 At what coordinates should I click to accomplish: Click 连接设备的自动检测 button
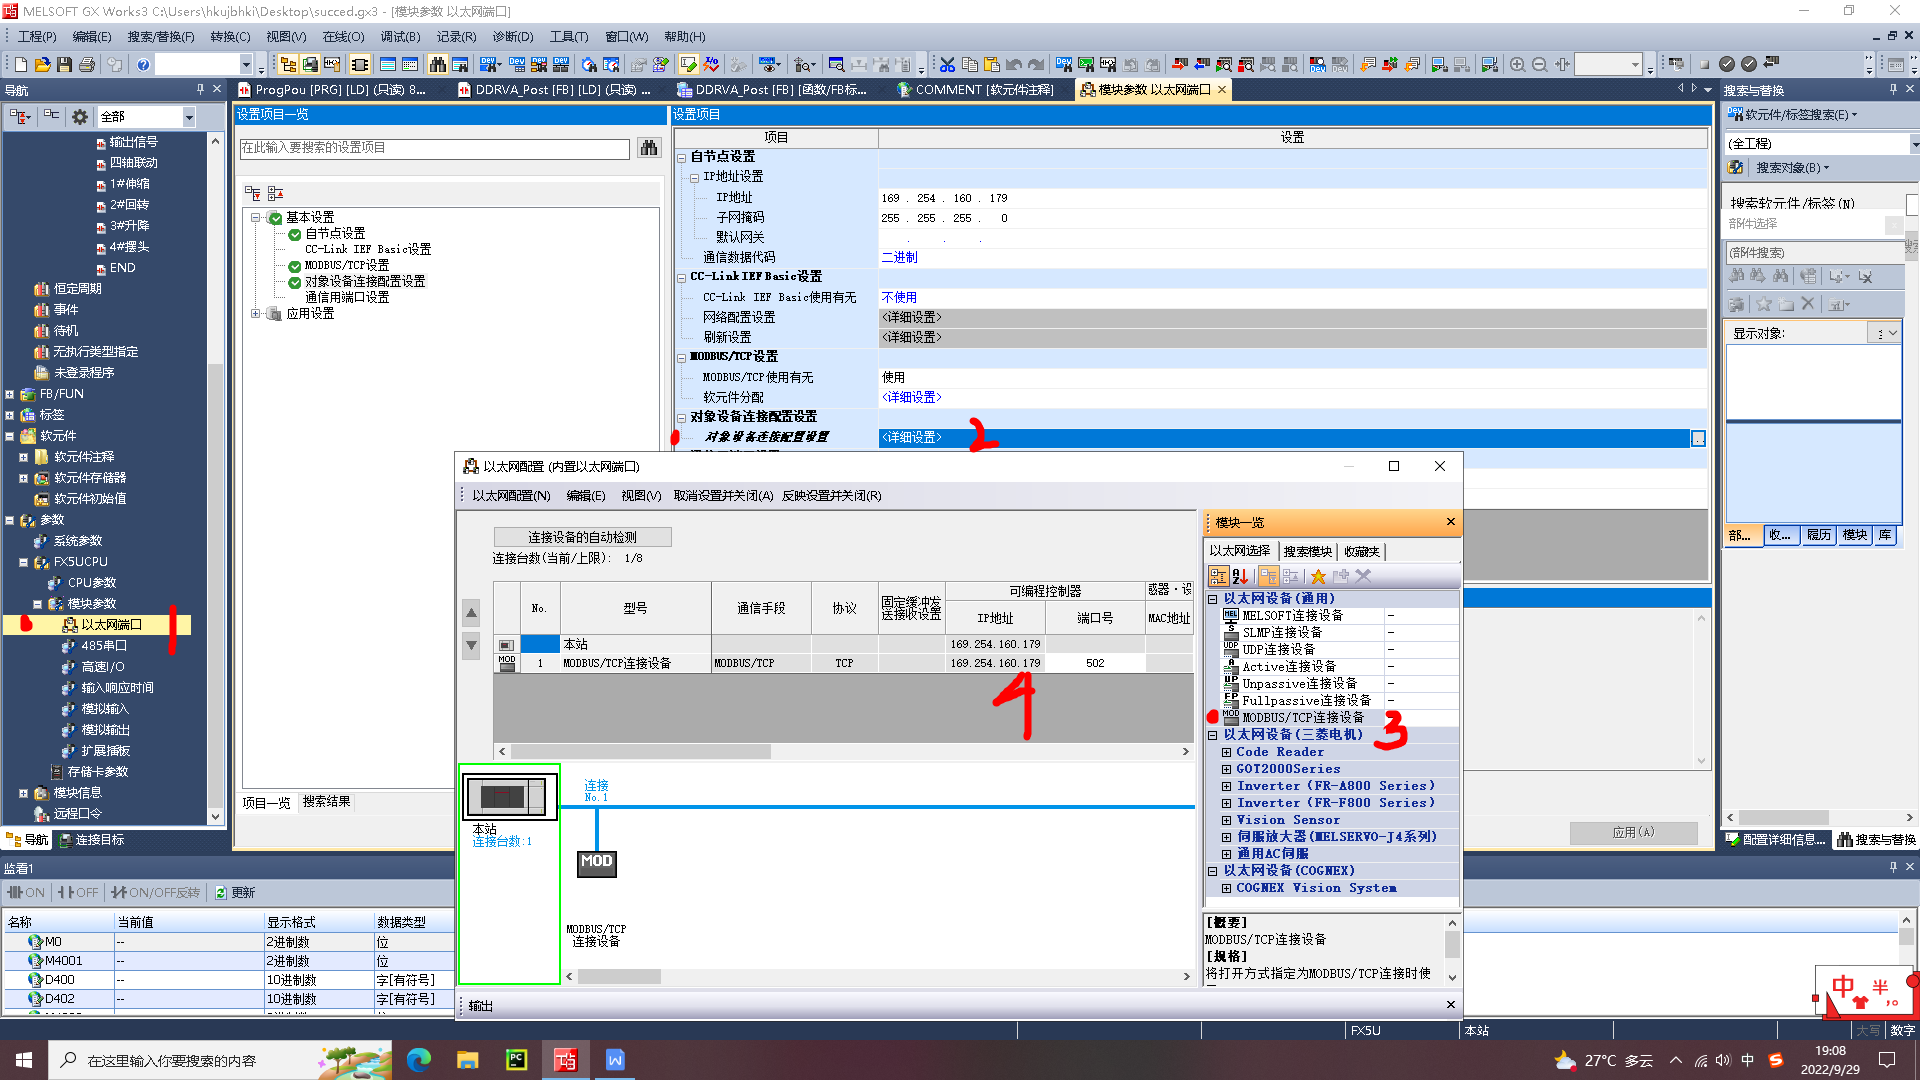tap(582, 537)
